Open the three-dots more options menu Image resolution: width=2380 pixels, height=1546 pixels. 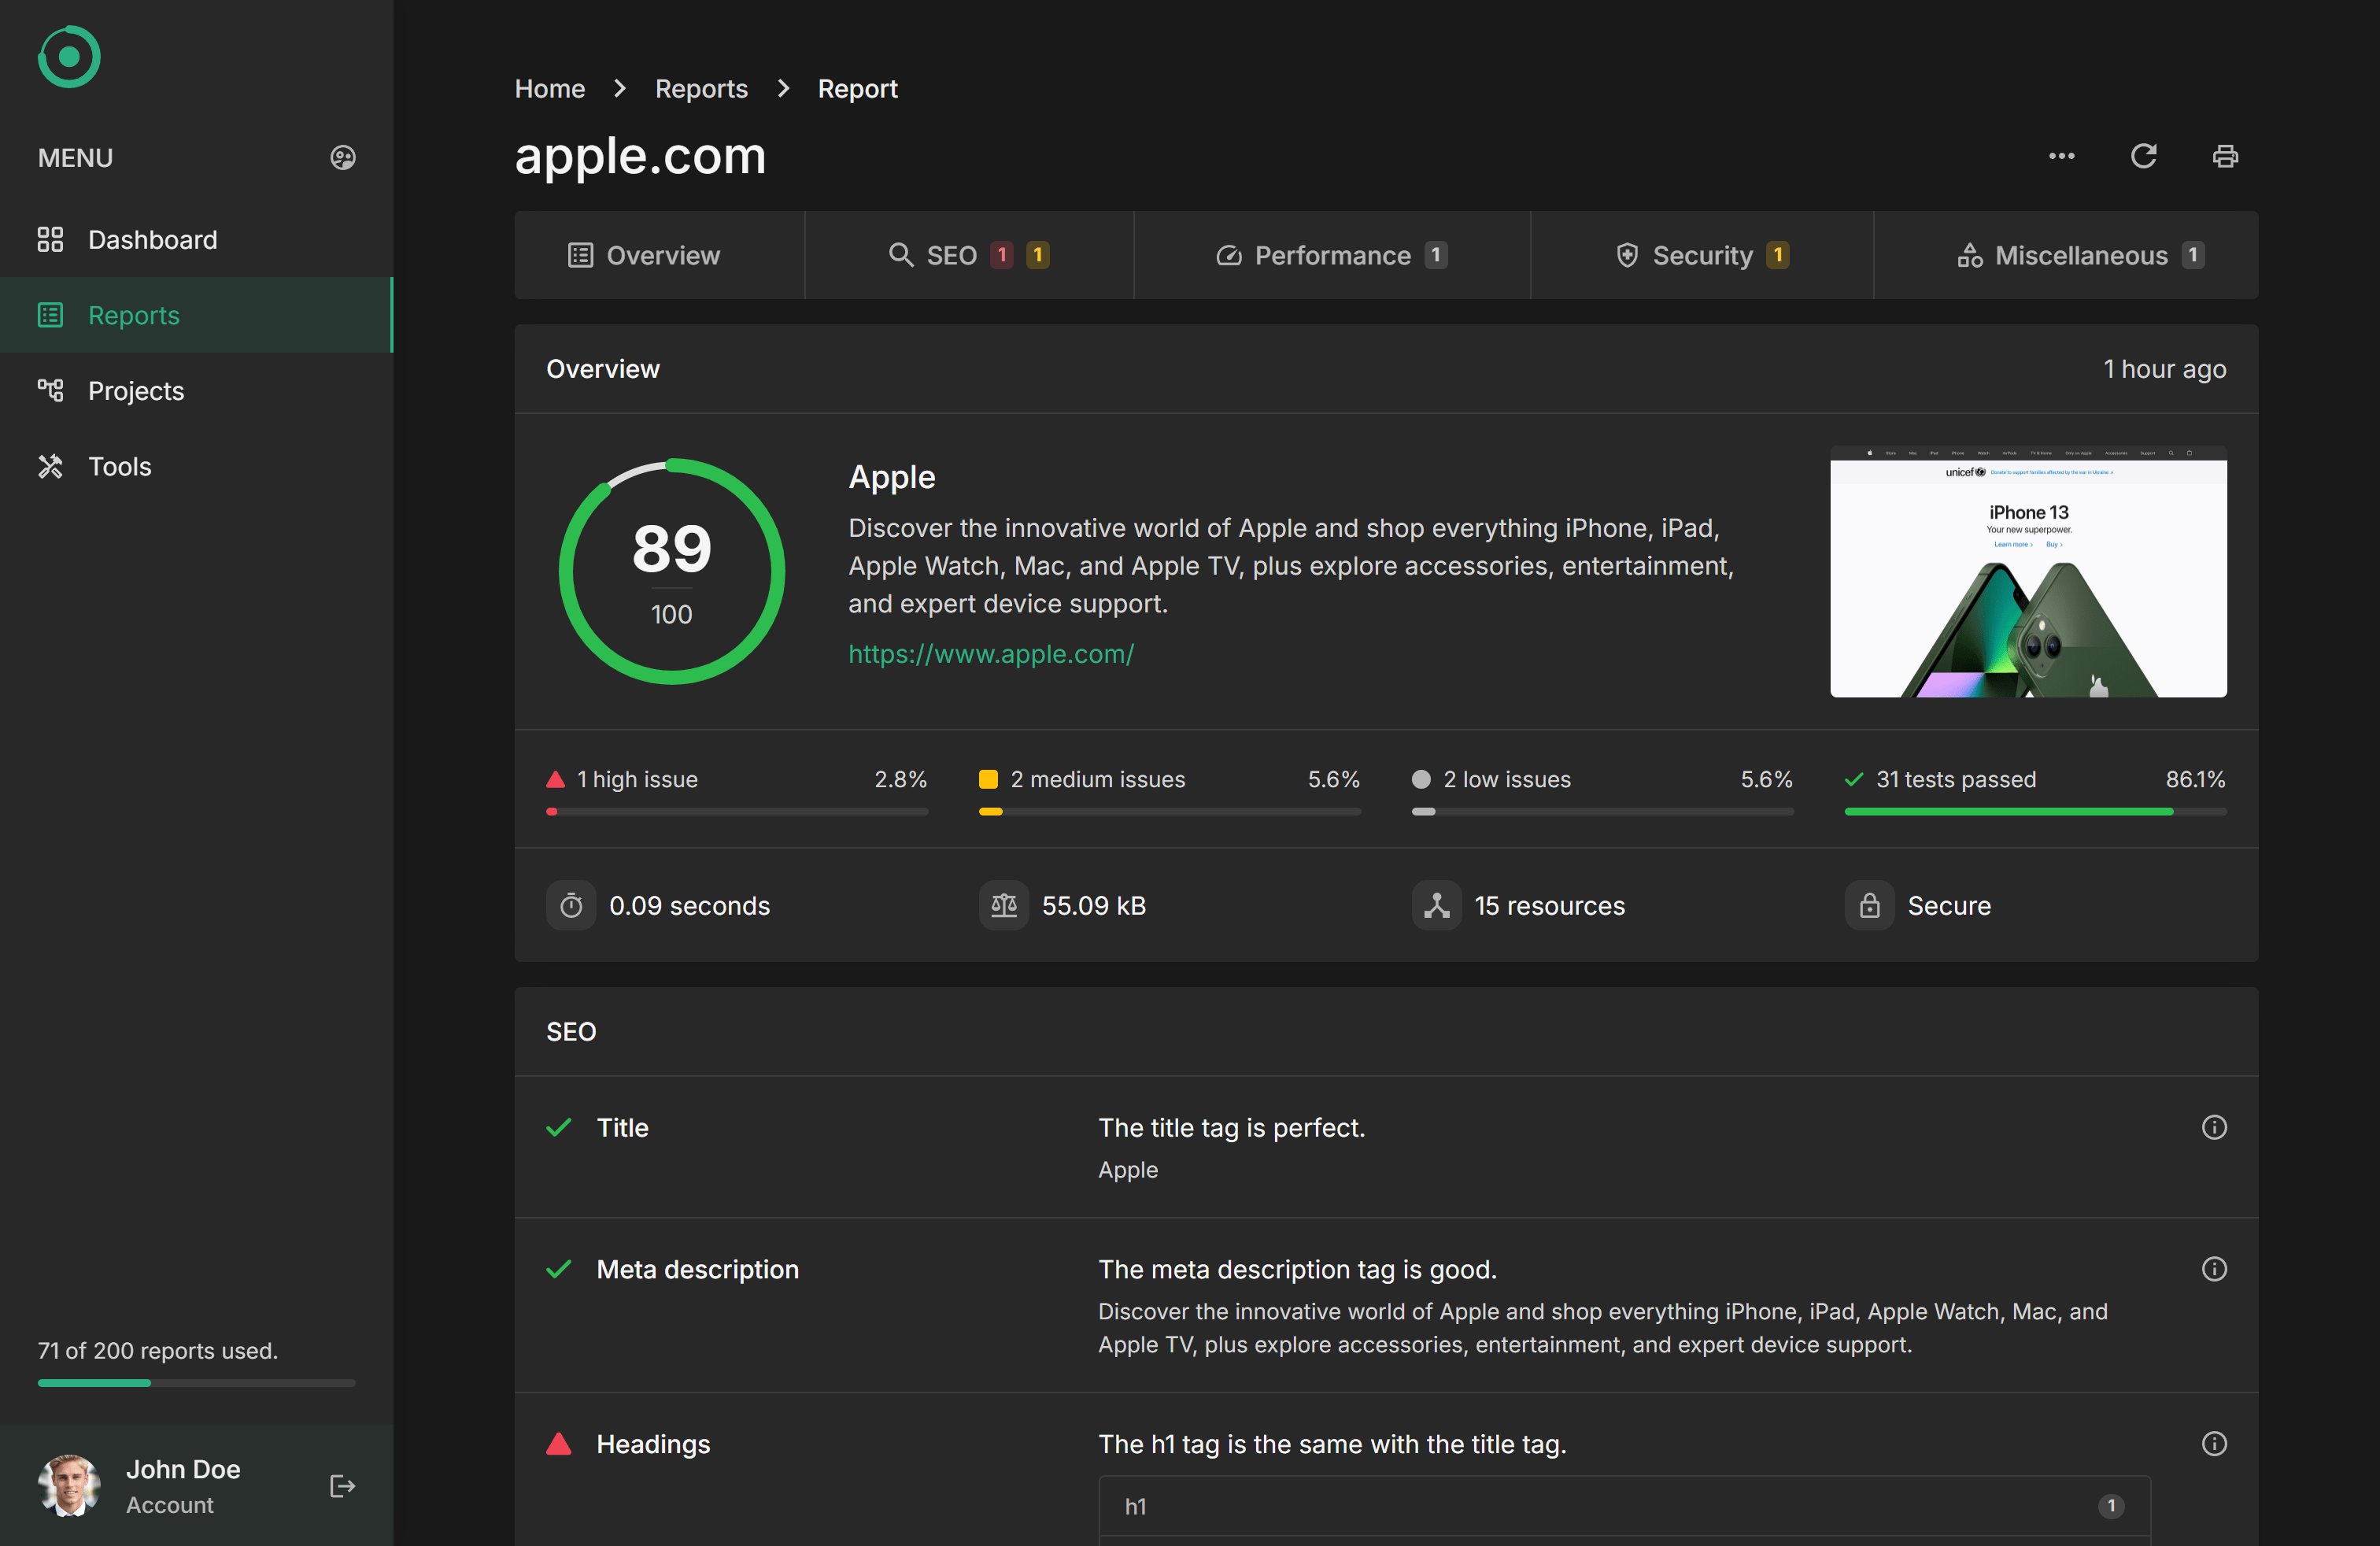2061,156
